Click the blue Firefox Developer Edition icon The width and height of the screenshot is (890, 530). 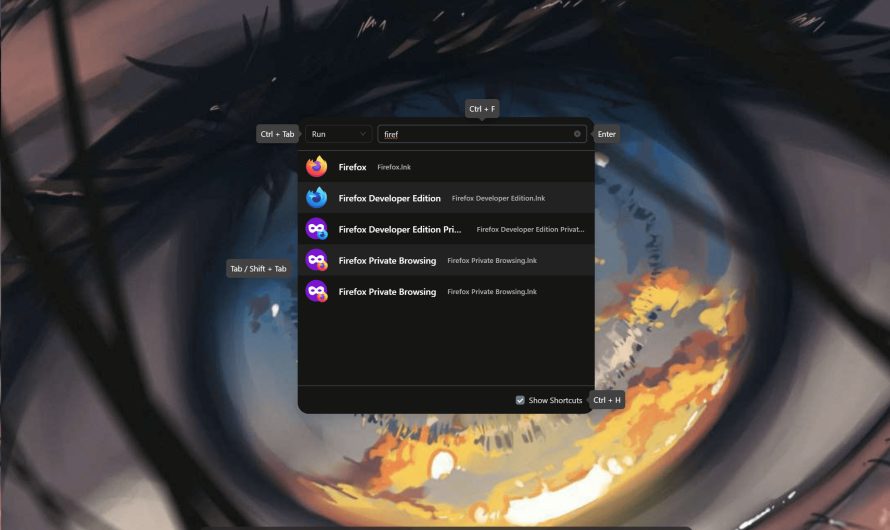317,198
